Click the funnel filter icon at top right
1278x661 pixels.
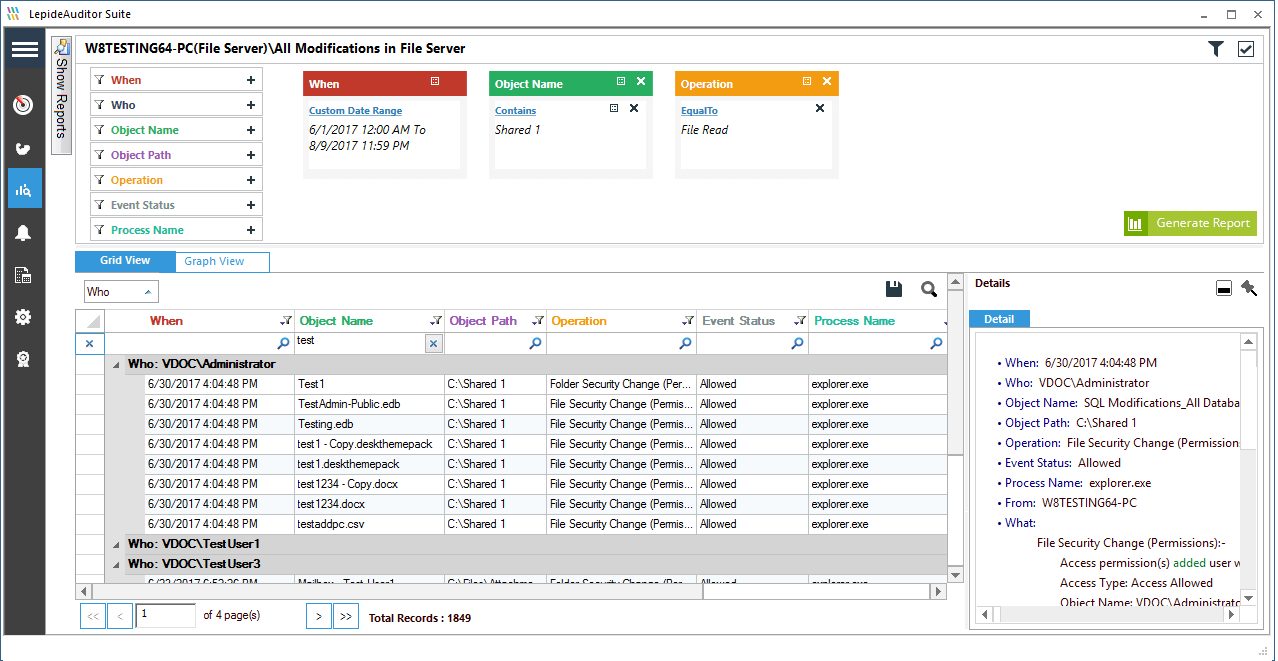[1216, 49]
